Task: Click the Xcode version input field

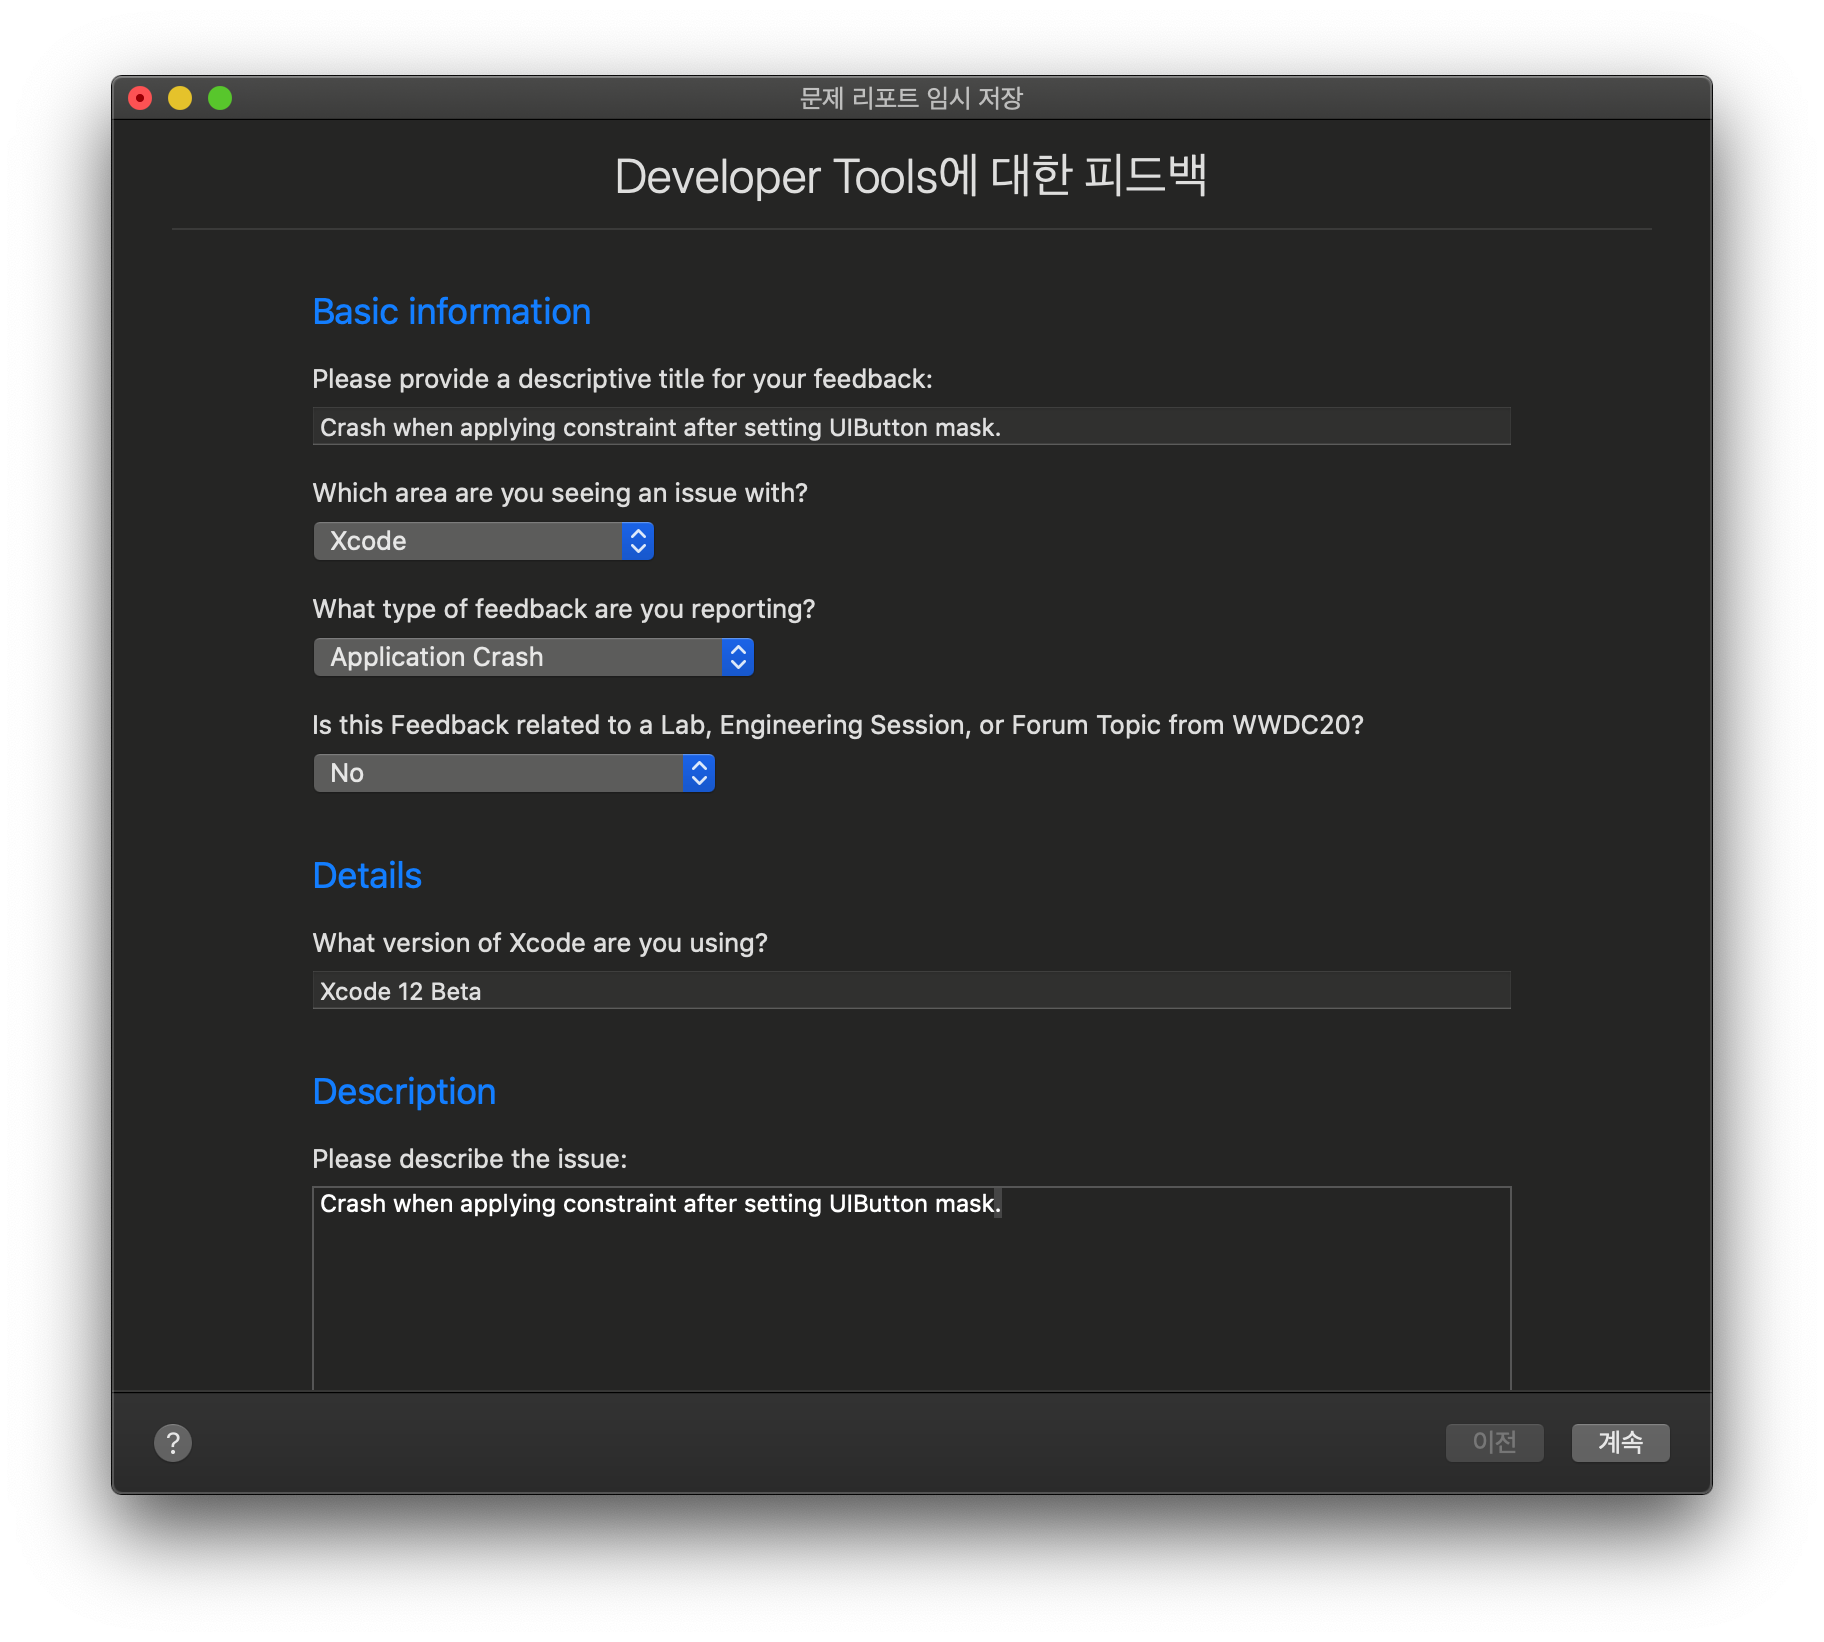Action: click(x=911, y=991)
